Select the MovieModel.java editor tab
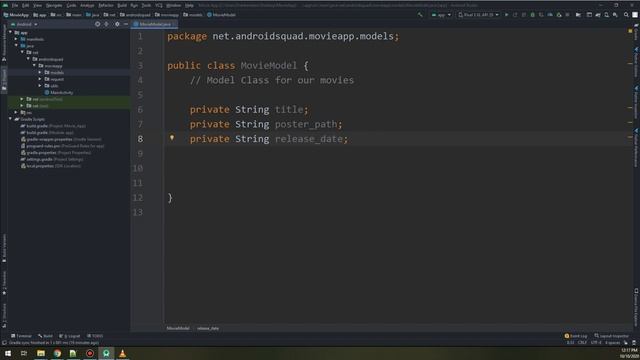 [153, 24]
